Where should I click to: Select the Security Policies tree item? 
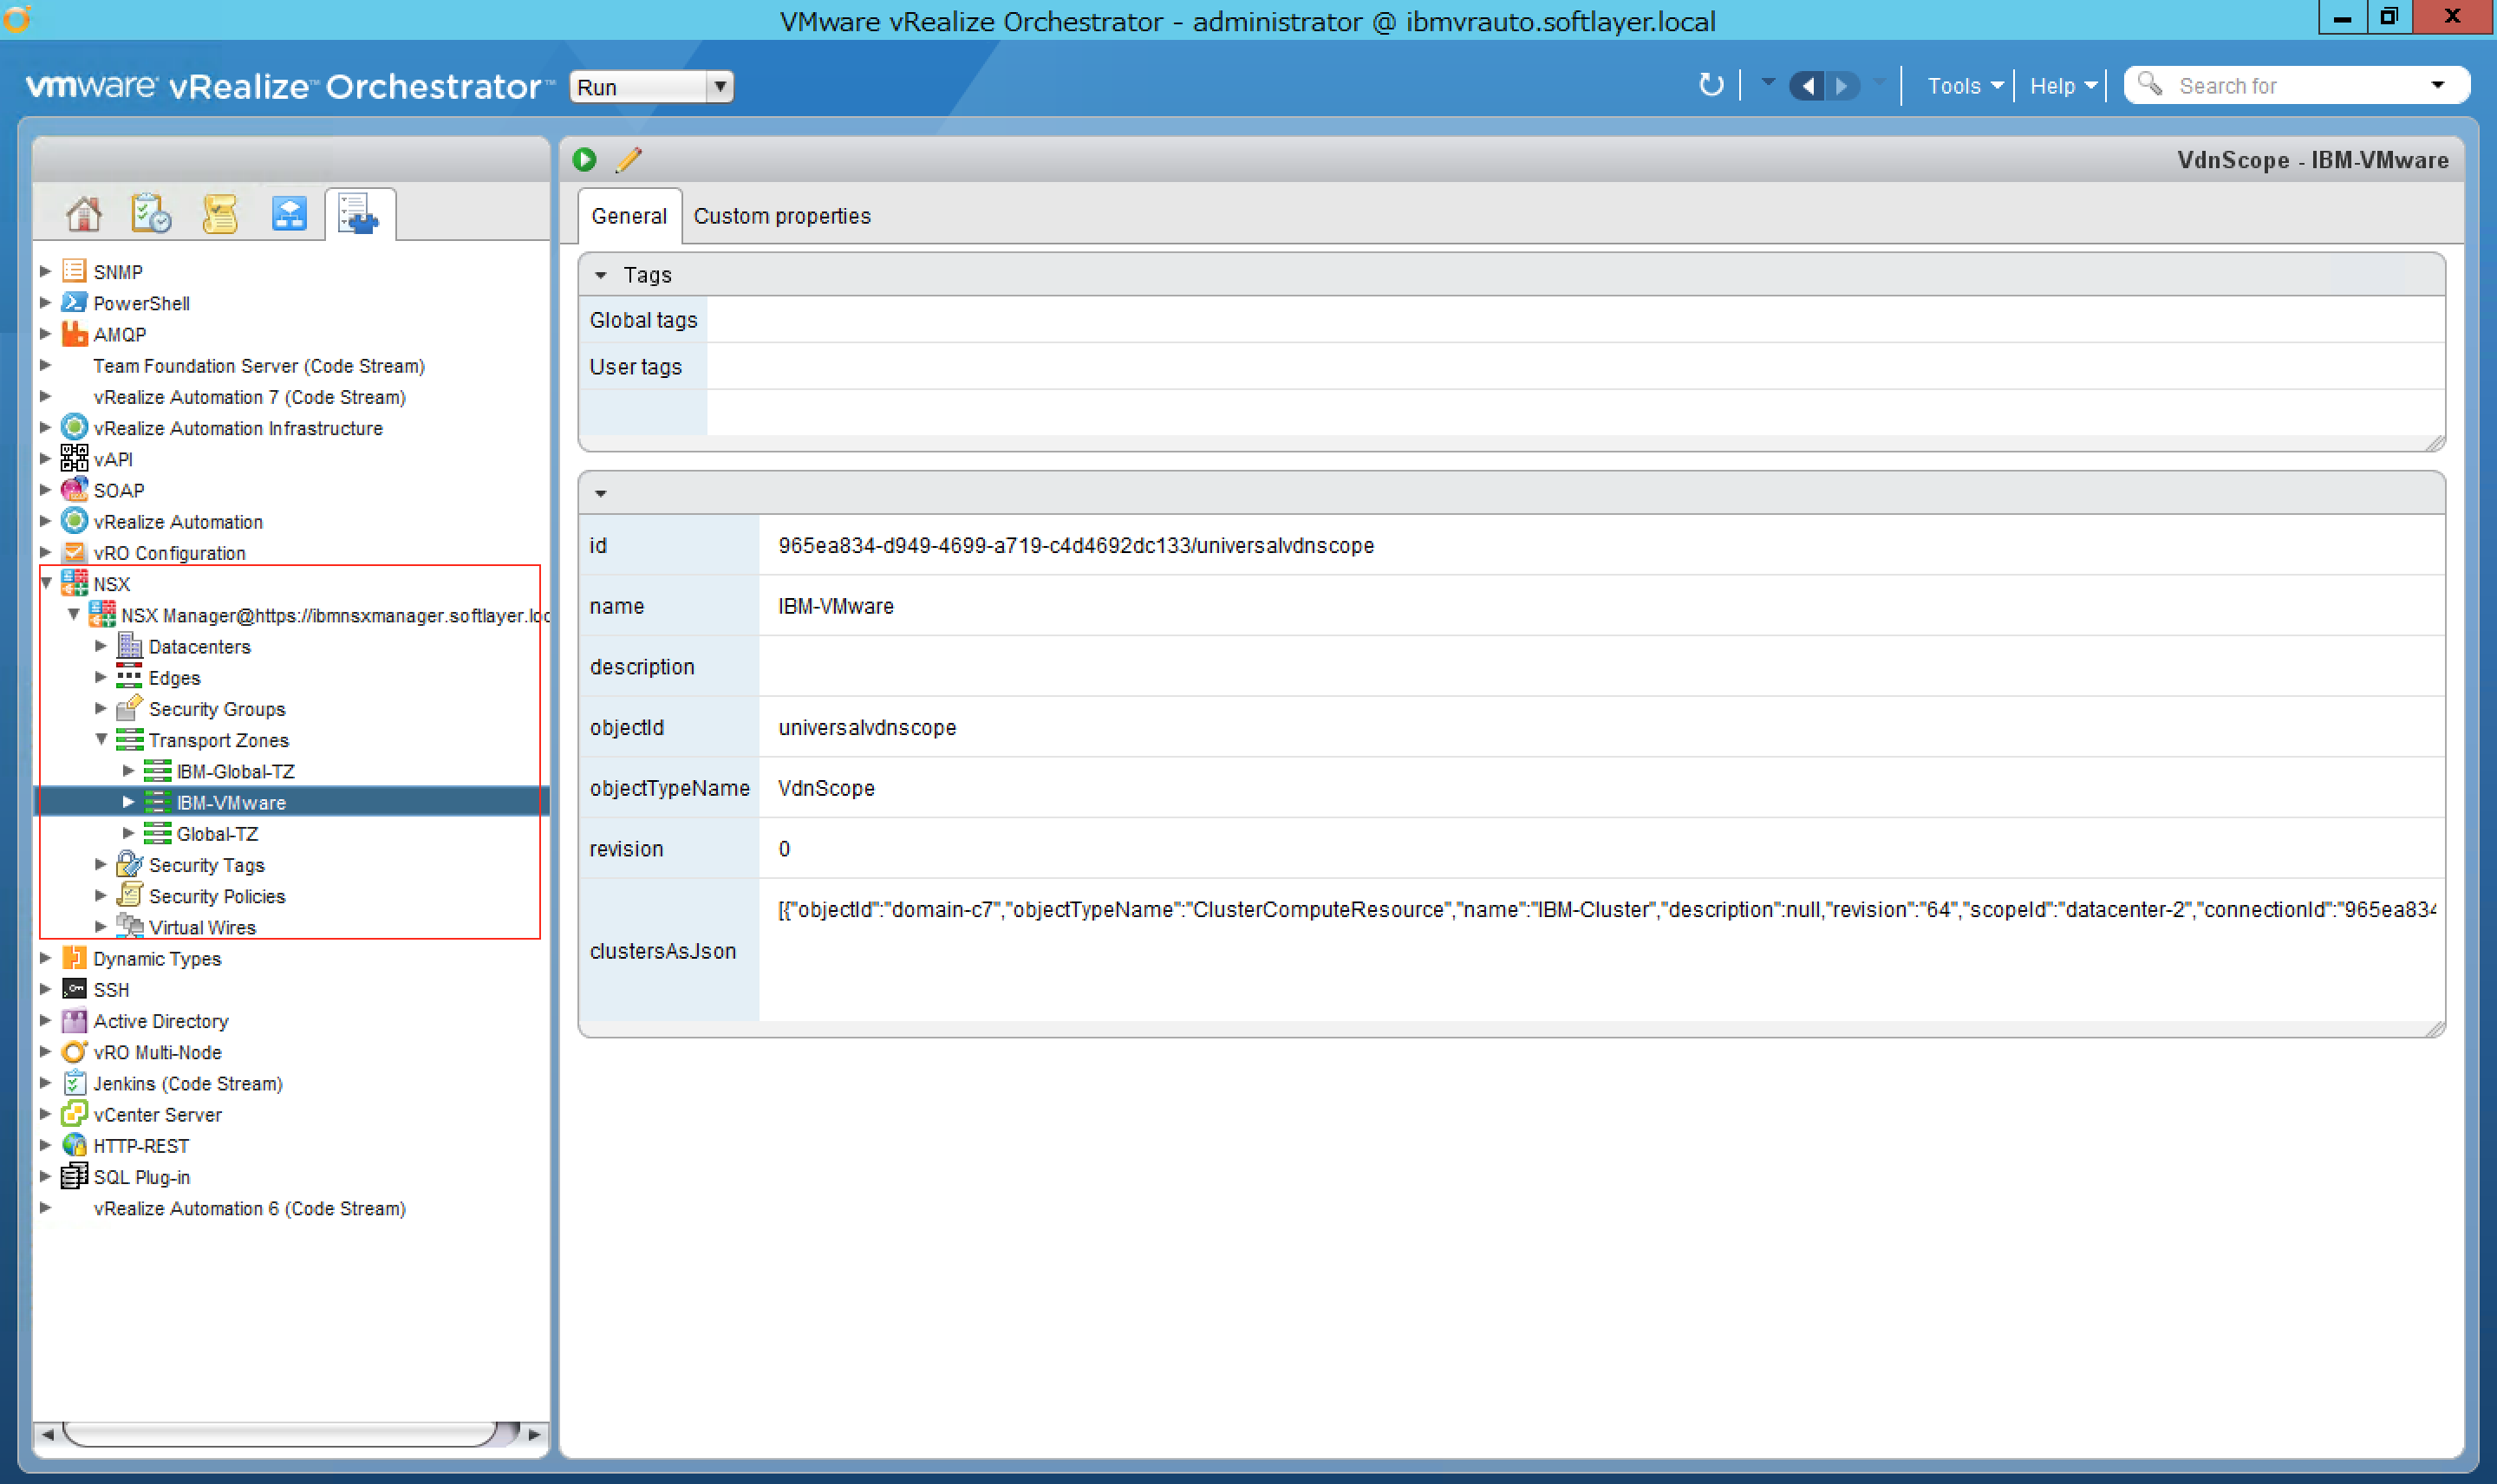pos(217,897)
